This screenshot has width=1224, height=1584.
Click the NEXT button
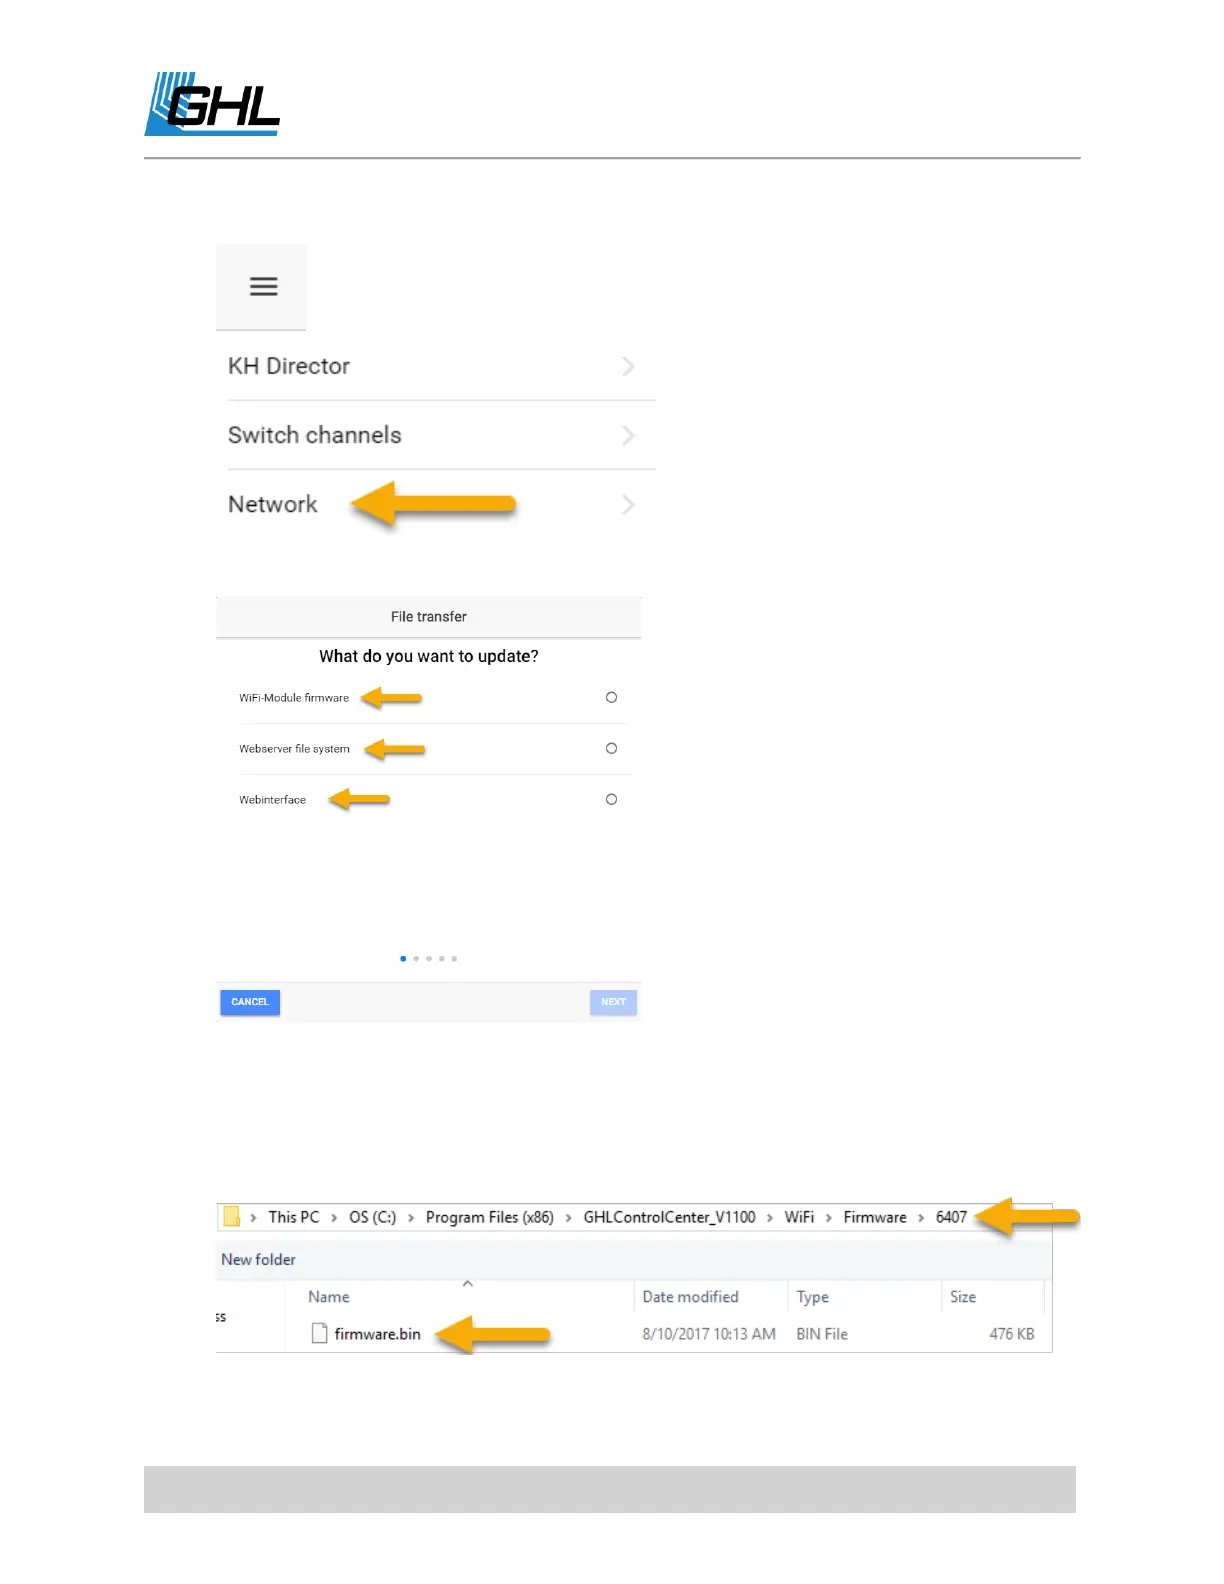(x=613, y=1002)
